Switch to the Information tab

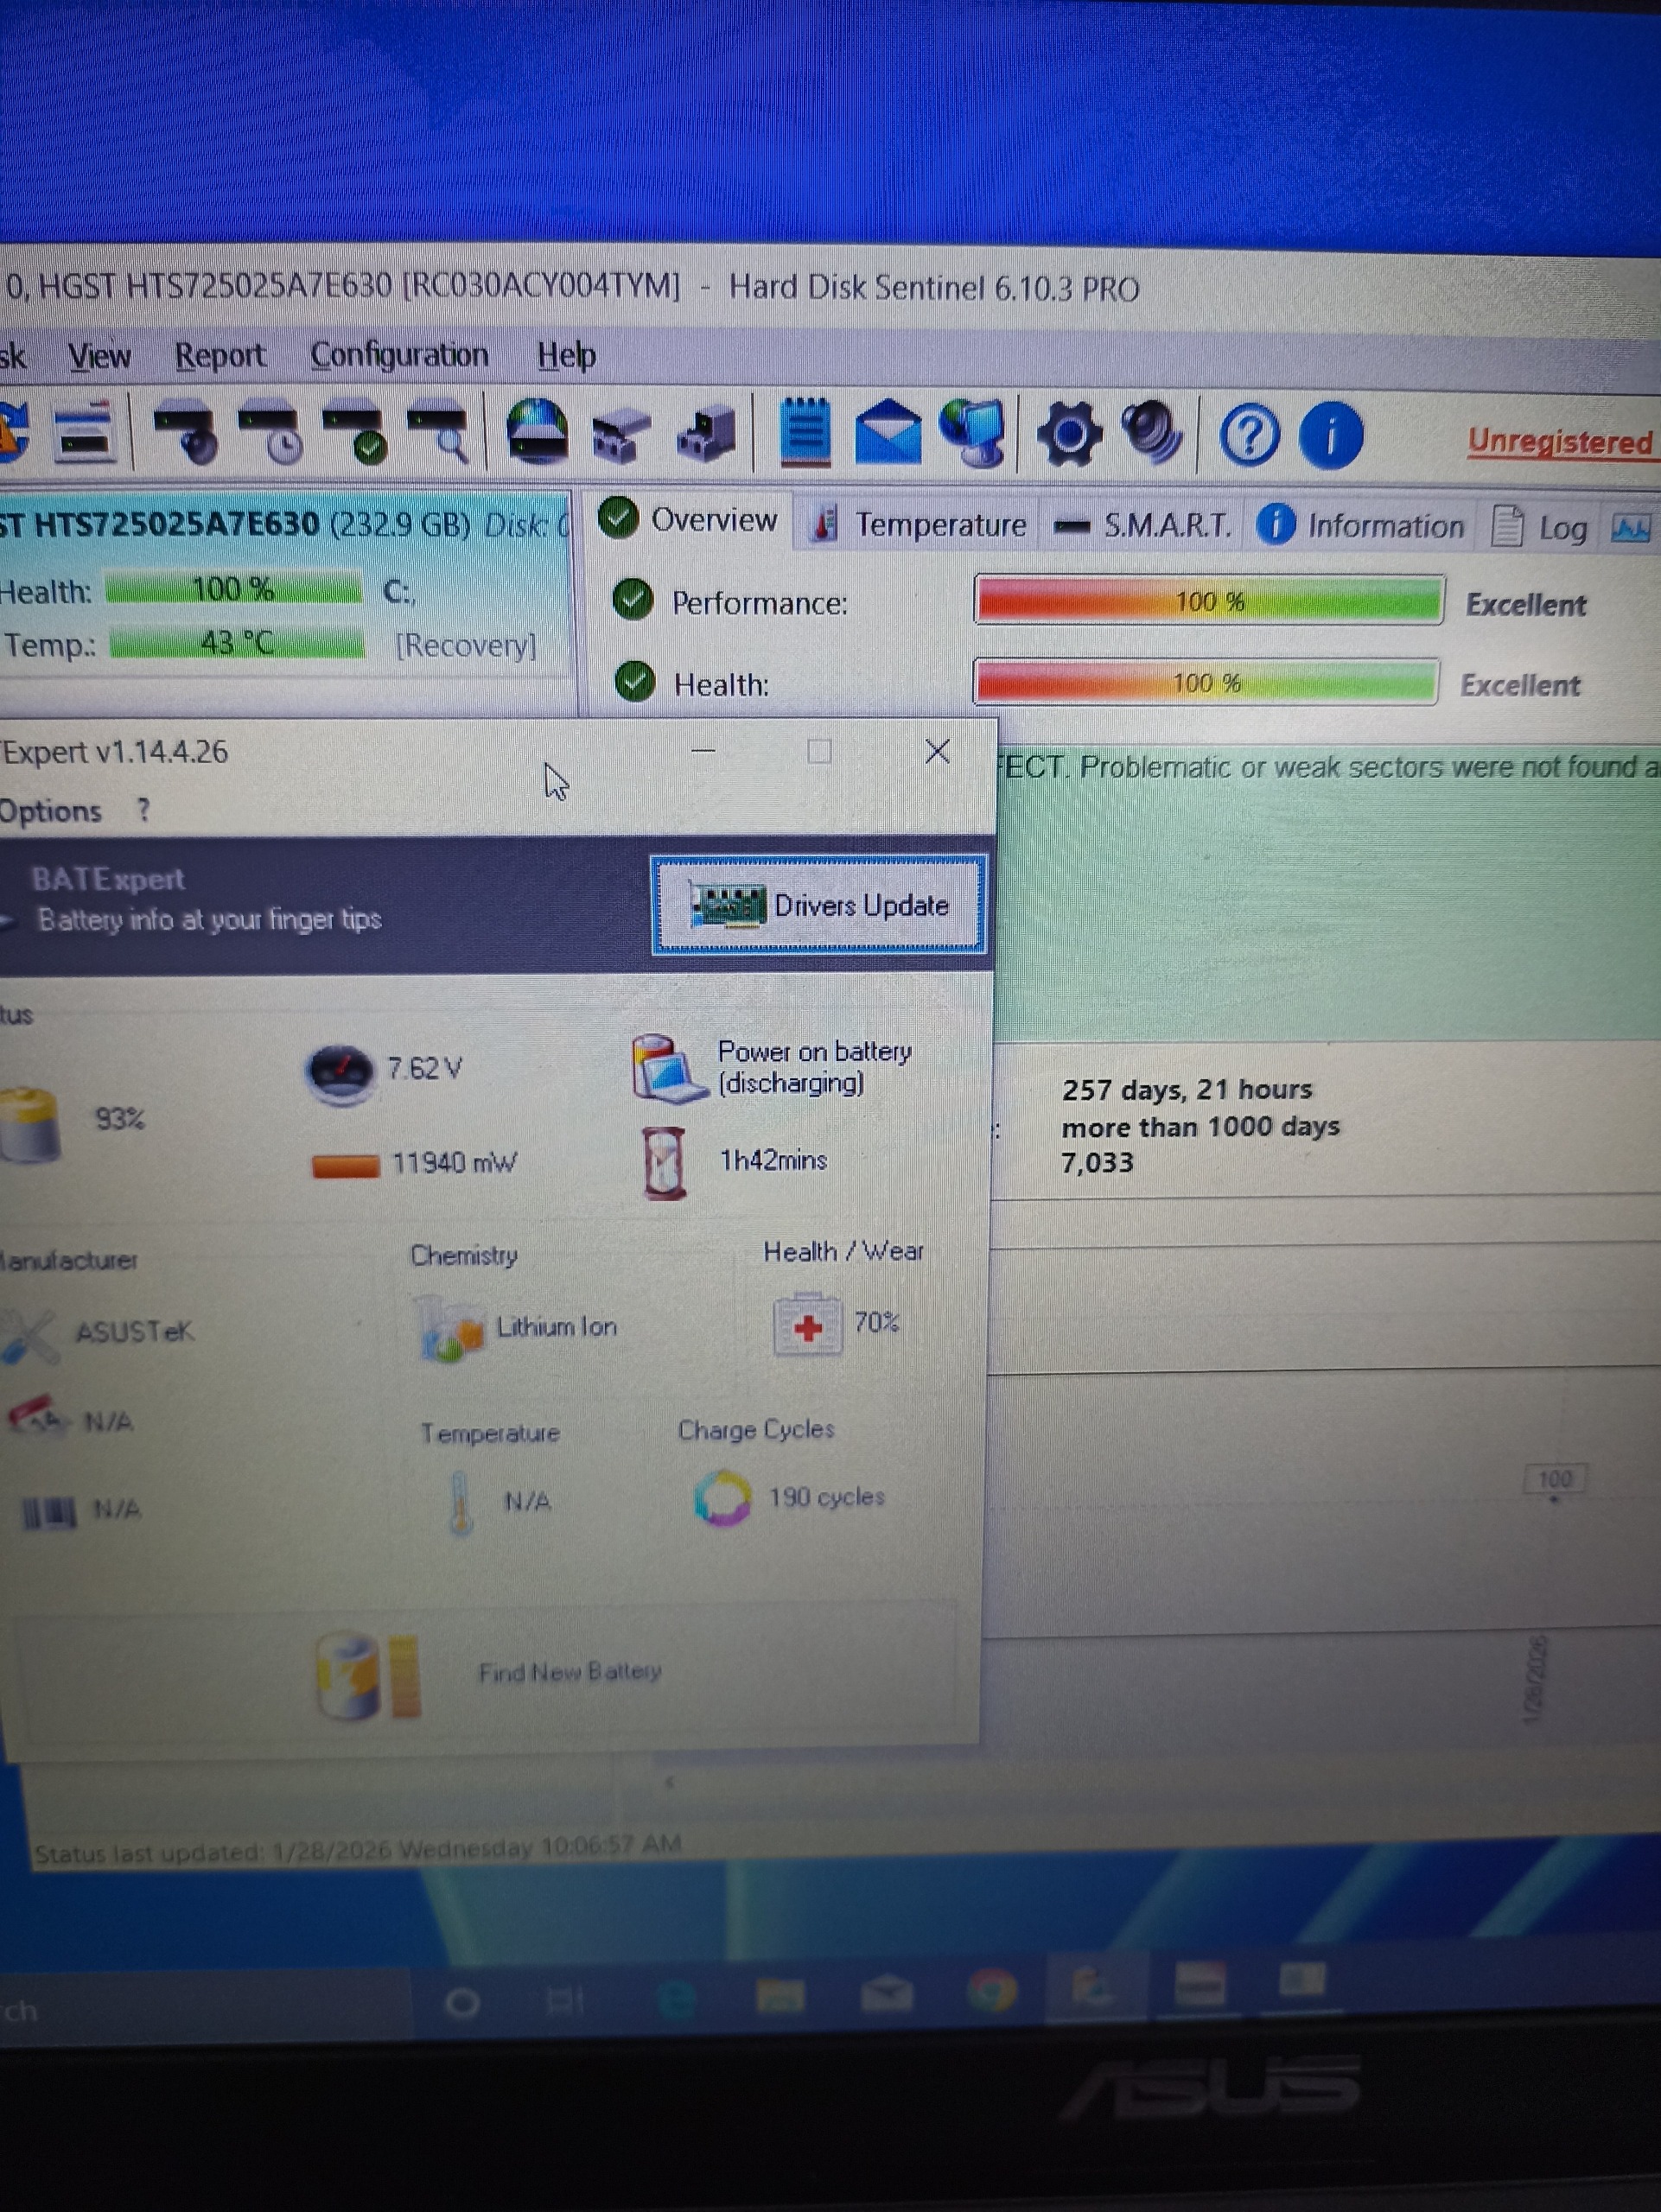point(1362,526)
